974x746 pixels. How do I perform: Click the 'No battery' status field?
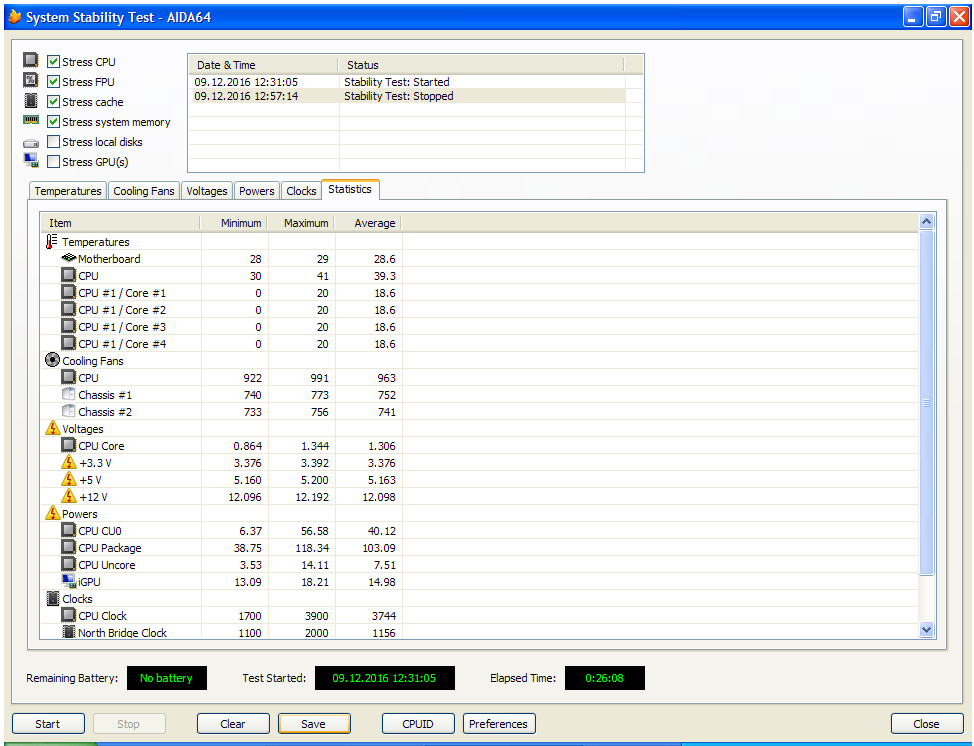(x=166, y=678)
